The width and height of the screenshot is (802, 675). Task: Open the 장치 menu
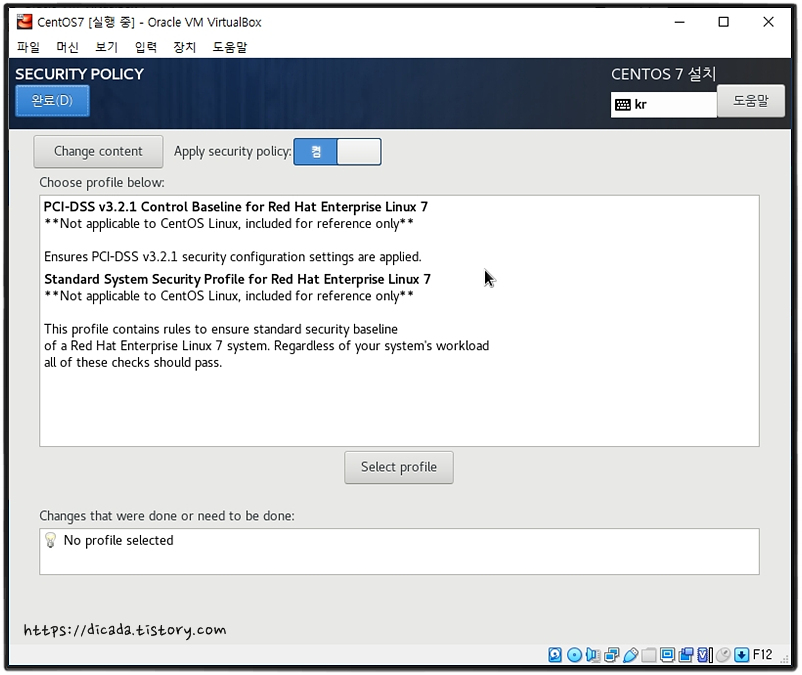click(185, 47)
